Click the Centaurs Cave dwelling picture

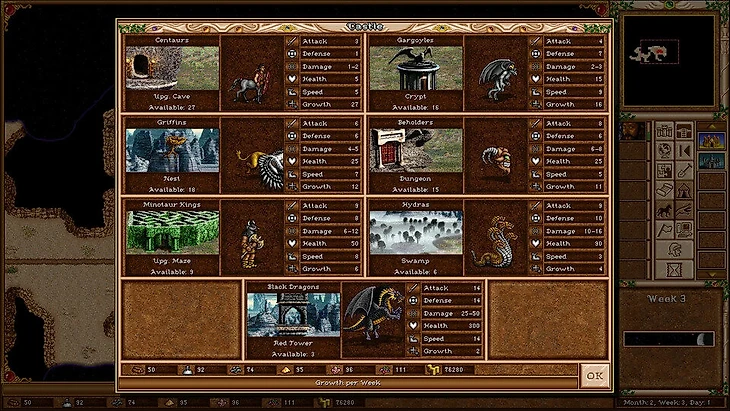(172, 68)
